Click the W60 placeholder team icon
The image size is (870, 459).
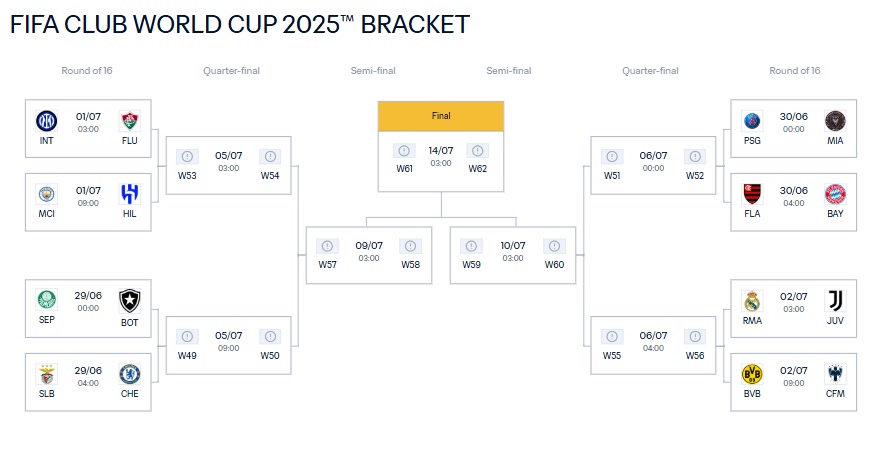[554, 246]
